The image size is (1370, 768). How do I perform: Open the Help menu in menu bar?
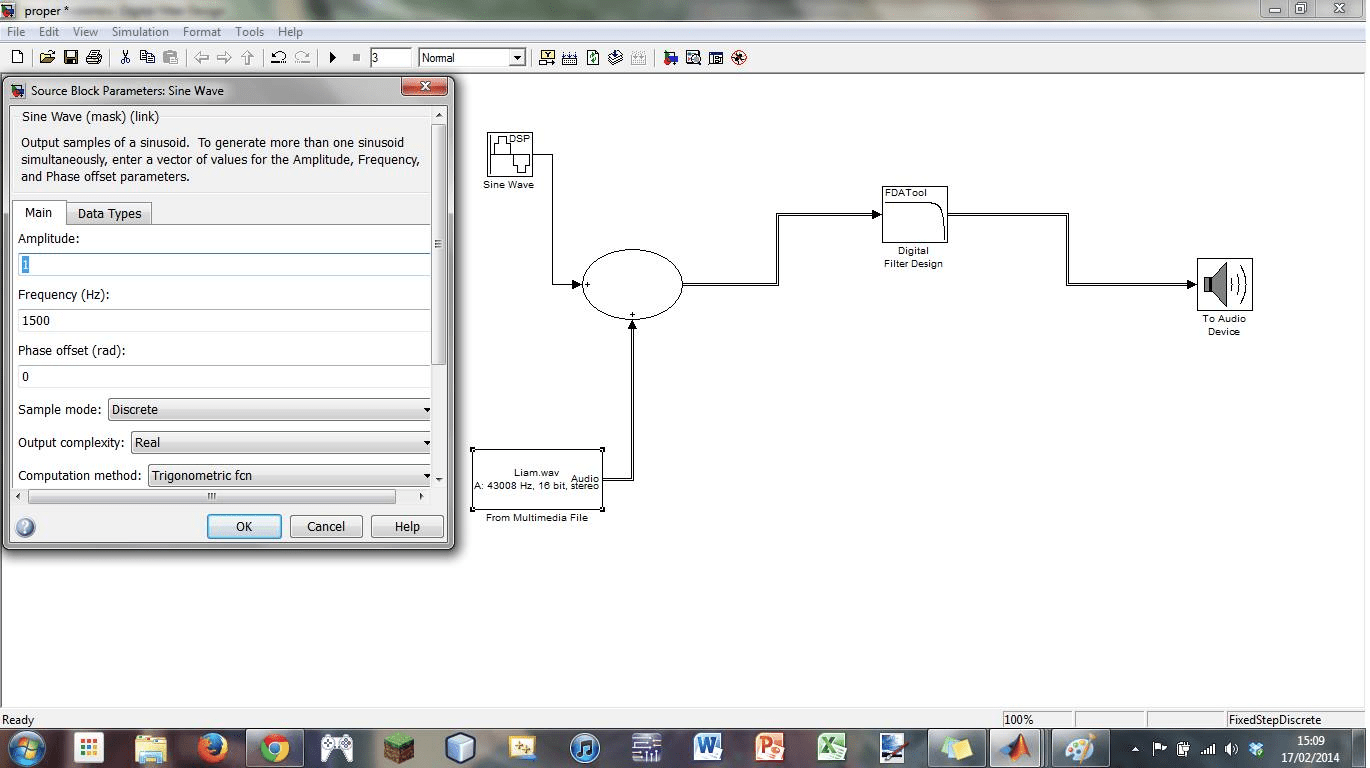tap(290, 32)
